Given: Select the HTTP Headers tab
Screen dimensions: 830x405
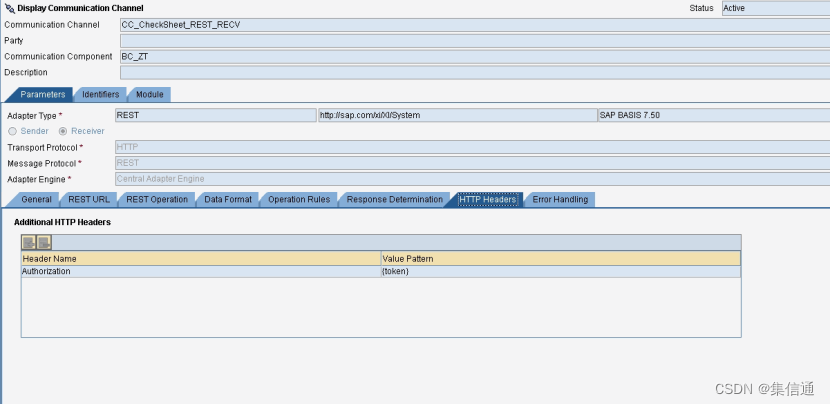Looking at the screenshot, I should tap(488, 200).
